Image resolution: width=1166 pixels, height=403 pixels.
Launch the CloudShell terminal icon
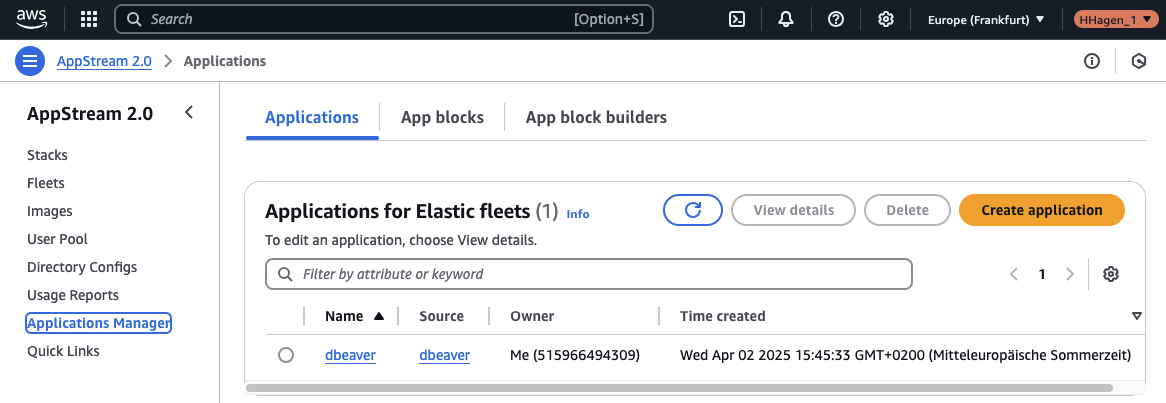[737, 20]
